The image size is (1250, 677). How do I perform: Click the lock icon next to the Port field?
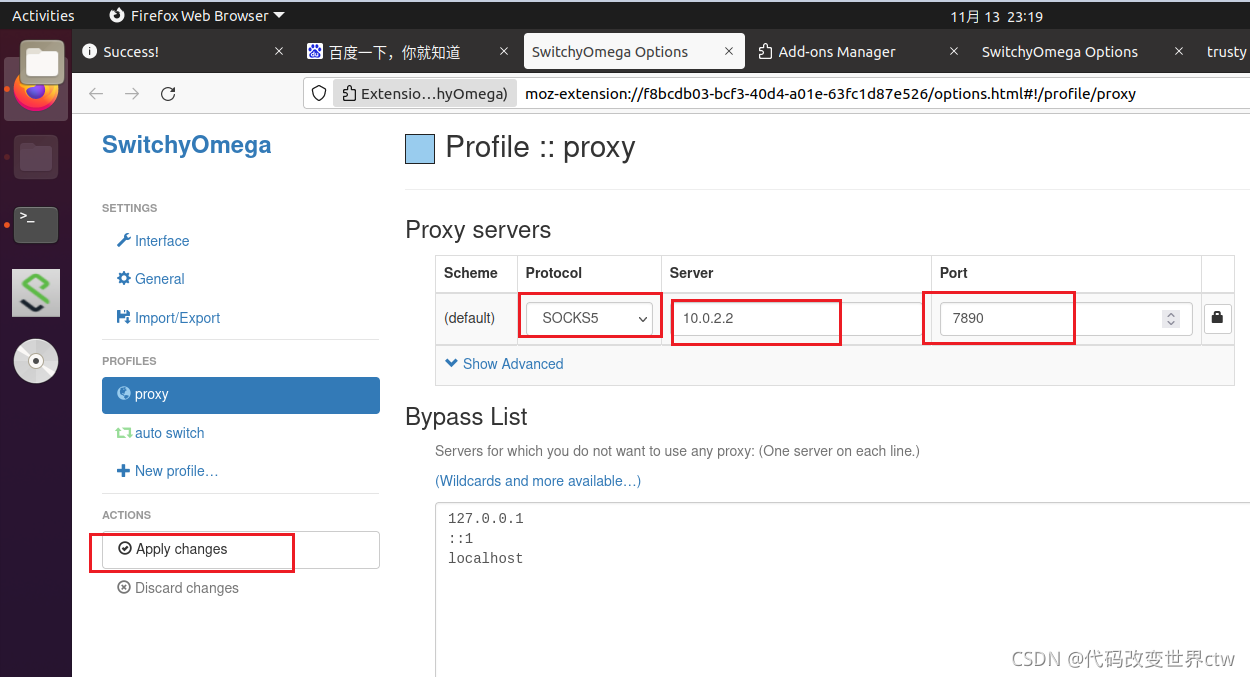1217,318
